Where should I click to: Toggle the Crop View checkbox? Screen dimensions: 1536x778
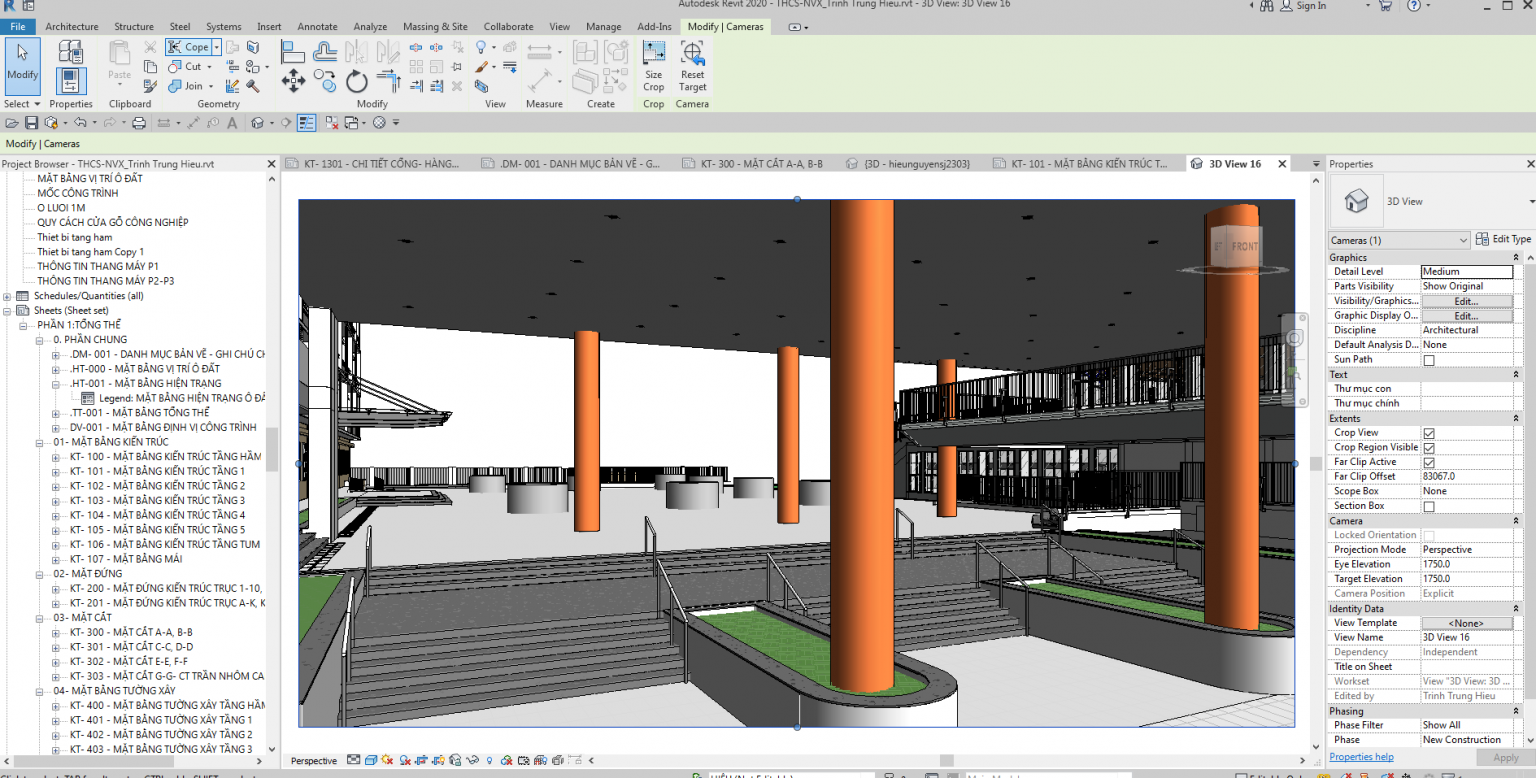(1427, 432)
